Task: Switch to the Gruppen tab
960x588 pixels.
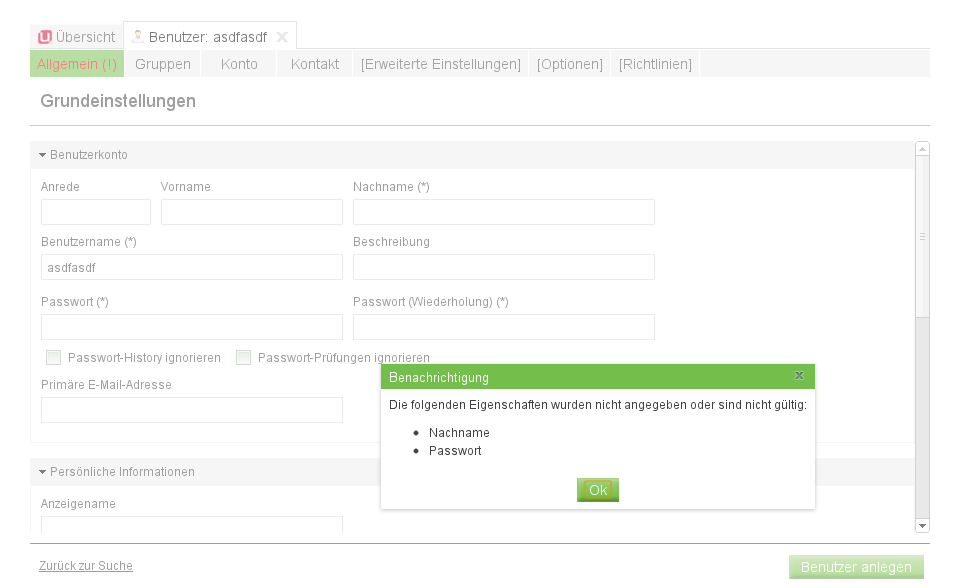Action: click(163, 64)
